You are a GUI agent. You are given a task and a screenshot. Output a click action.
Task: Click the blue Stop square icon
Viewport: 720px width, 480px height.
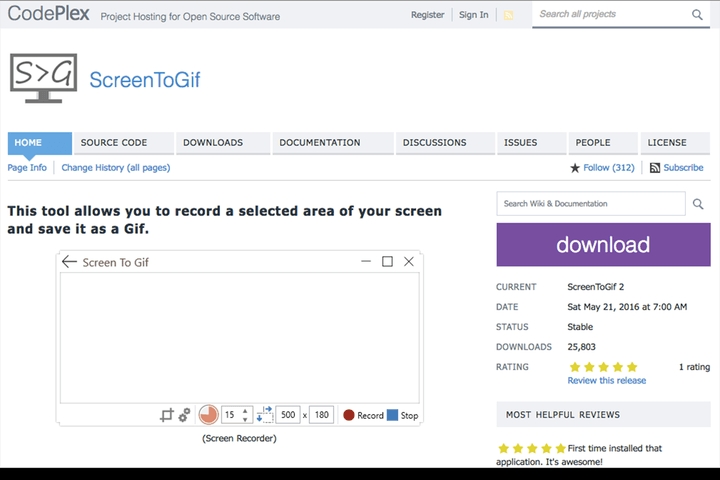point(392,415)
